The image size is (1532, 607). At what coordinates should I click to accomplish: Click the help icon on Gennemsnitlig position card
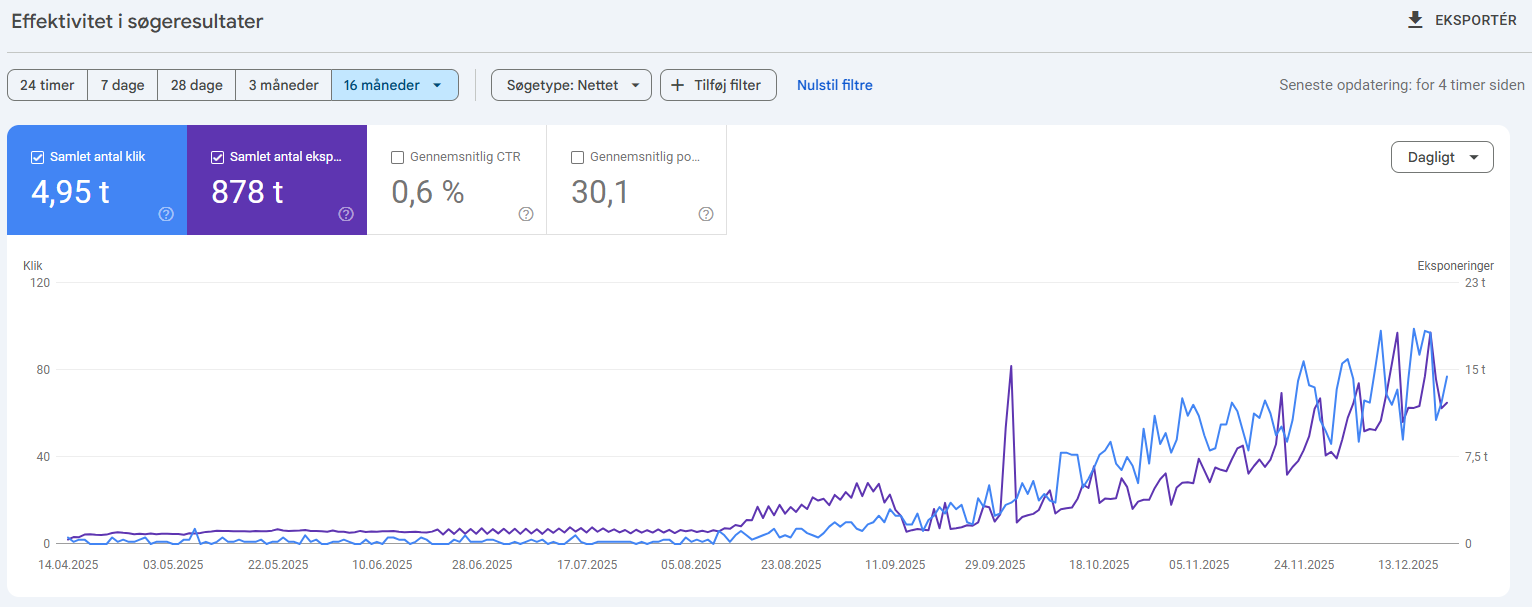click(706, 213)
